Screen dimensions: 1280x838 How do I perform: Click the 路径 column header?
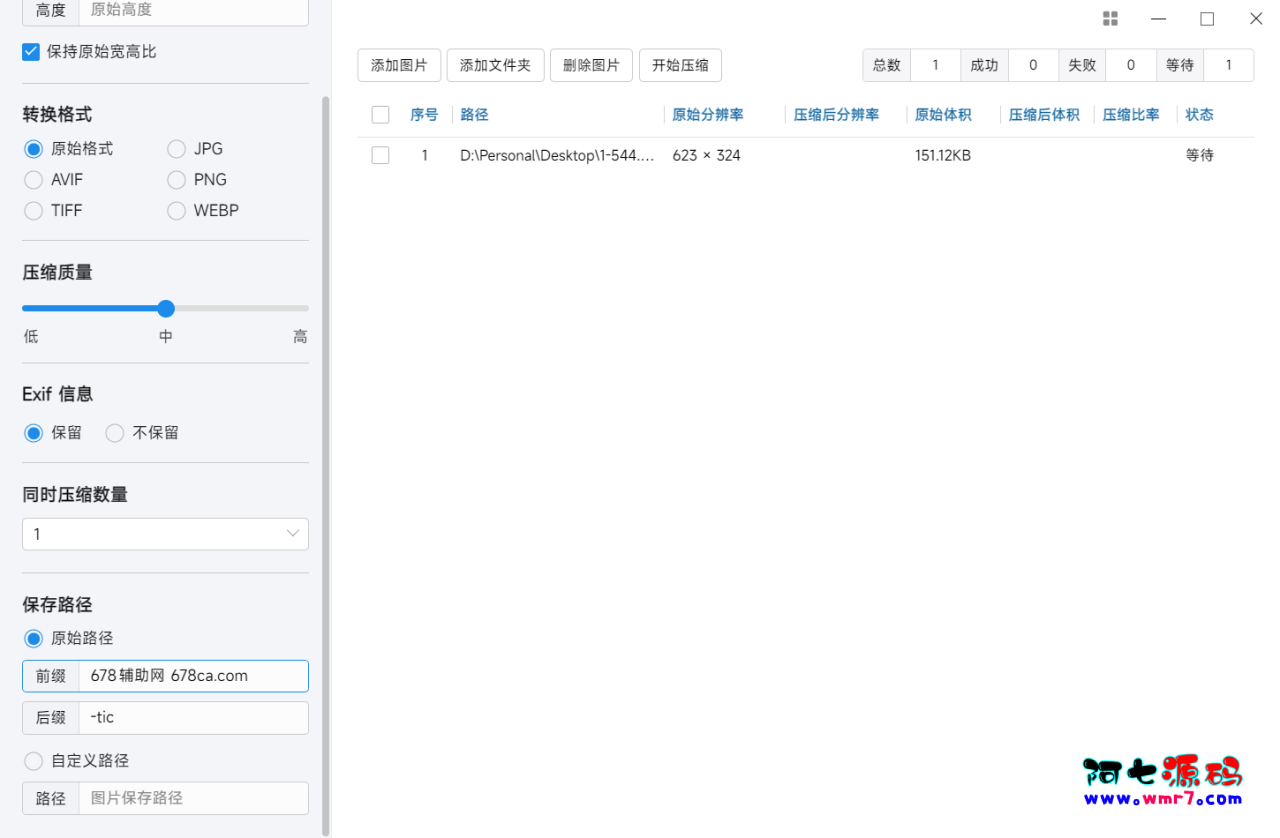[x=474, y=115]
